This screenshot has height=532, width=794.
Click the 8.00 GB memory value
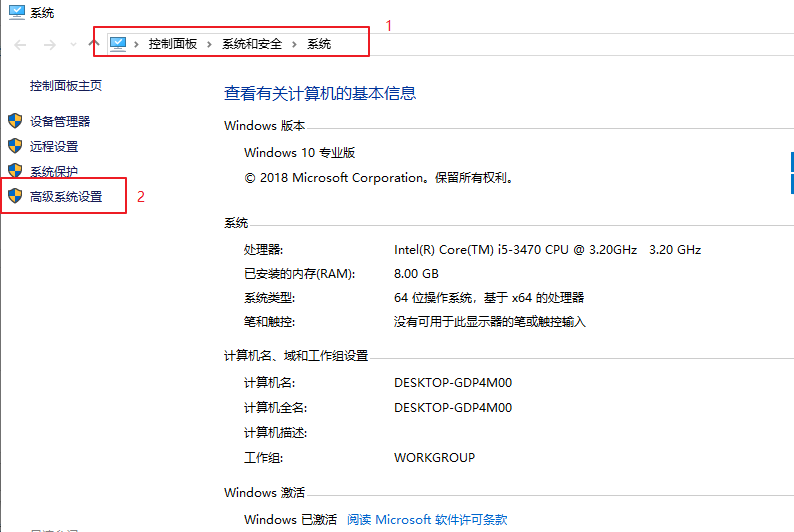click(416, 274)
